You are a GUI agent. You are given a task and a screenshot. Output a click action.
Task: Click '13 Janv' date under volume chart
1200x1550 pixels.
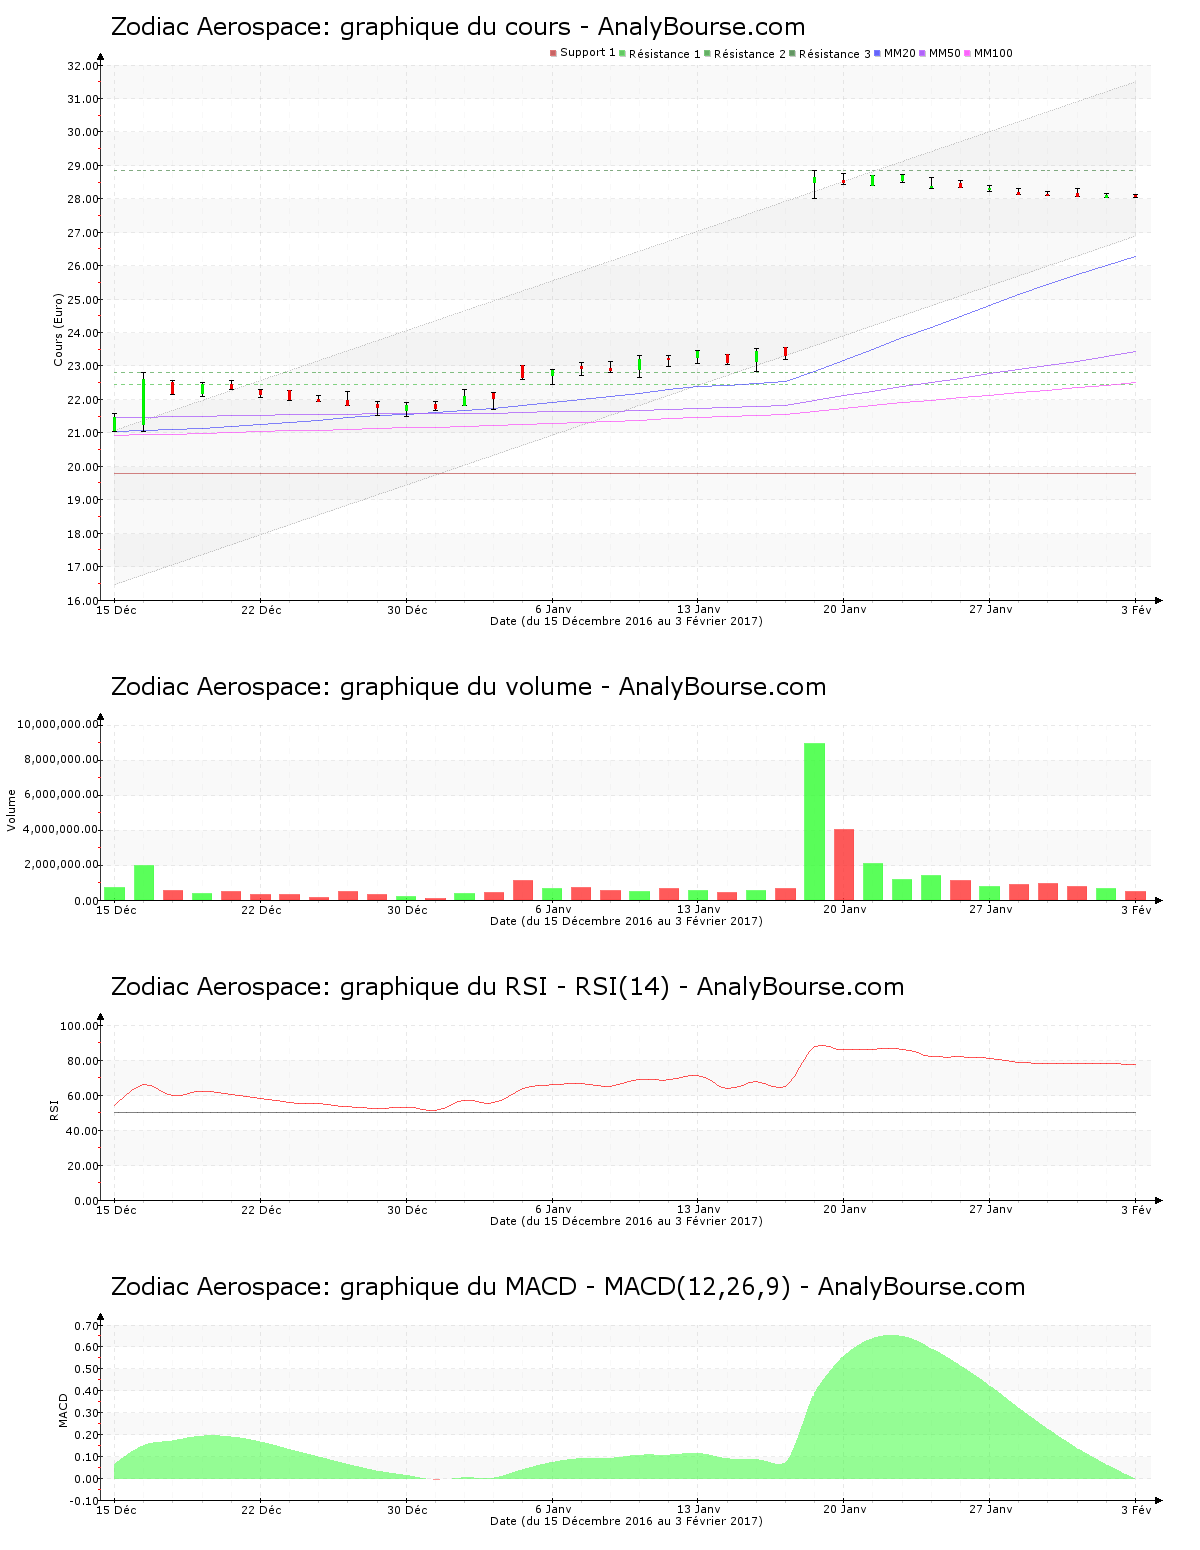tap(699, 910)
